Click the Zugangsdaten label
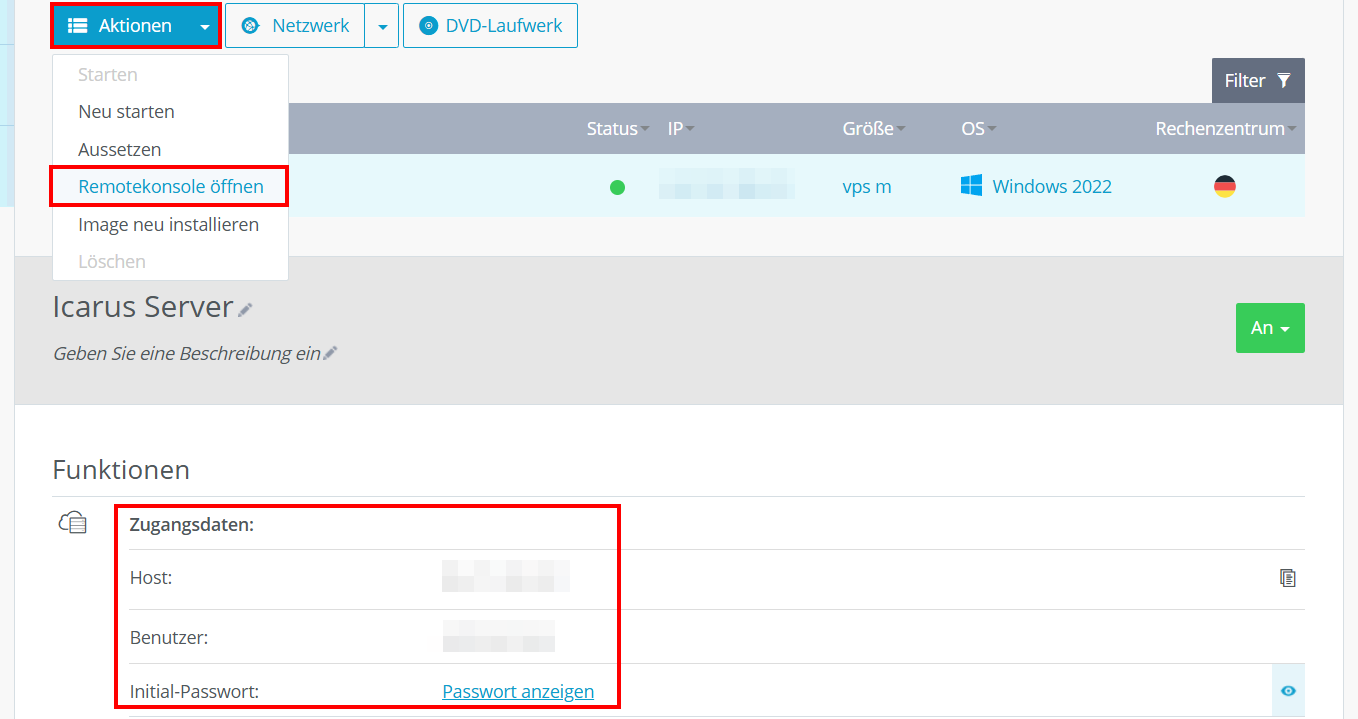 click(192, 524)
